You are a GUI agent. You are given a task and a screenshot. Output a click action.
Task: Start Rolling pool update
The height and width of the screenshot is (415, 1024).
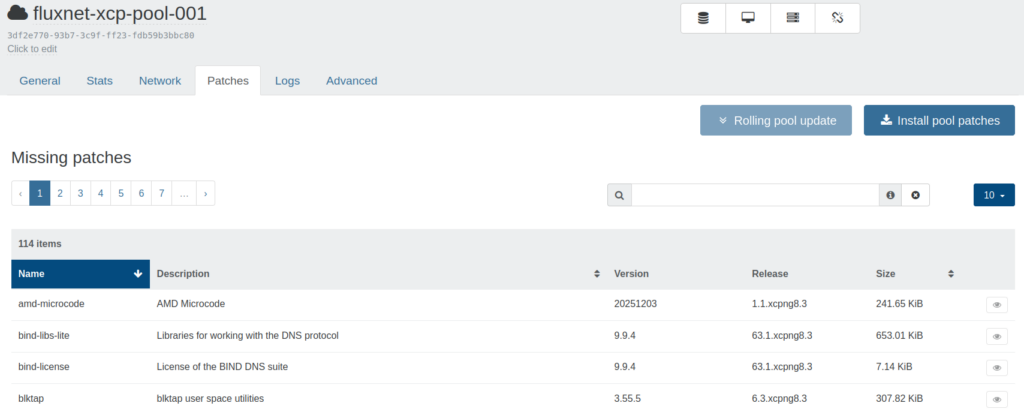775,121
